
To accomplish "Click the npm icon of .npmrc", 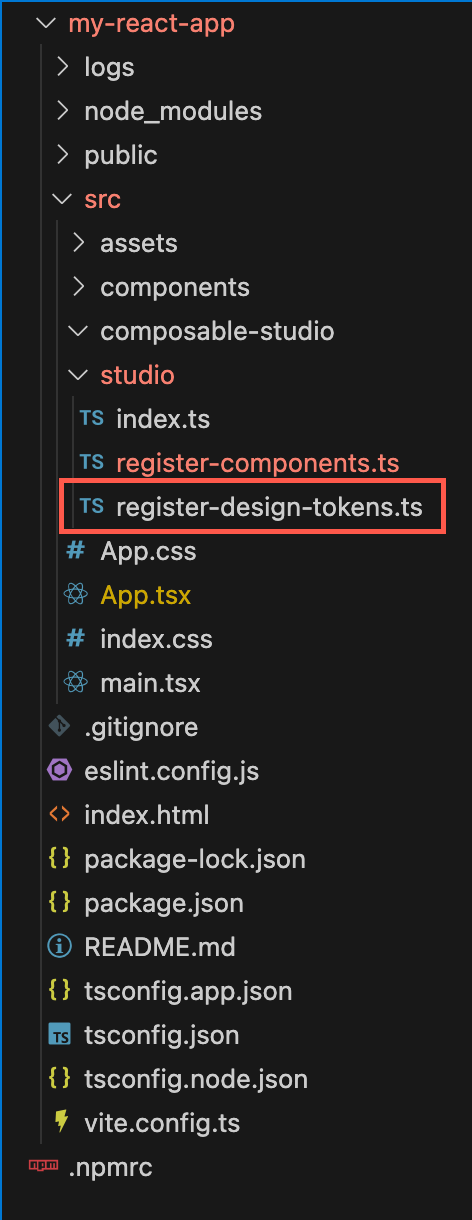I will pos(43,1167).
